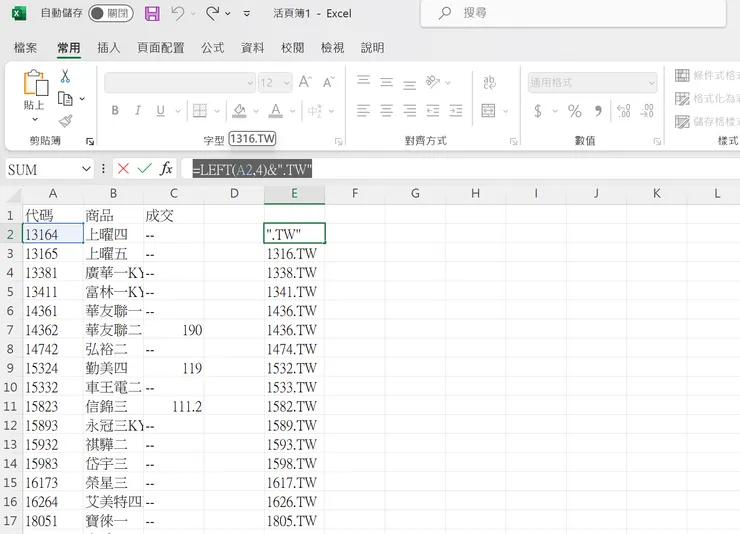Toggle Italic formatting
740x534 pixels.
(x=139, y=111)
